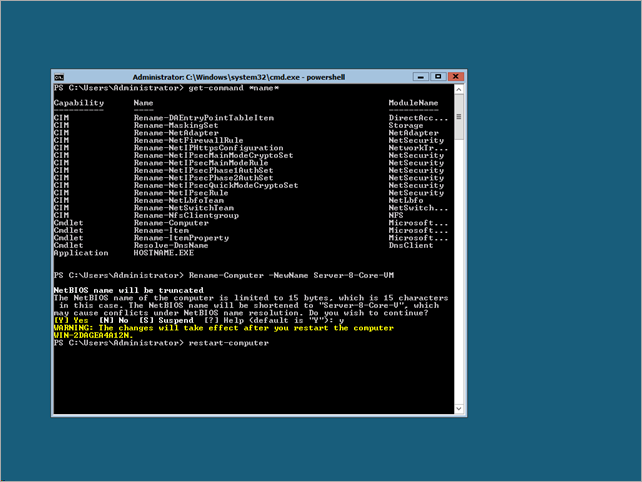Minimize the Administrator cmd.exe window
This screenshot has width=642, height=482.
[x=420, y=77]
